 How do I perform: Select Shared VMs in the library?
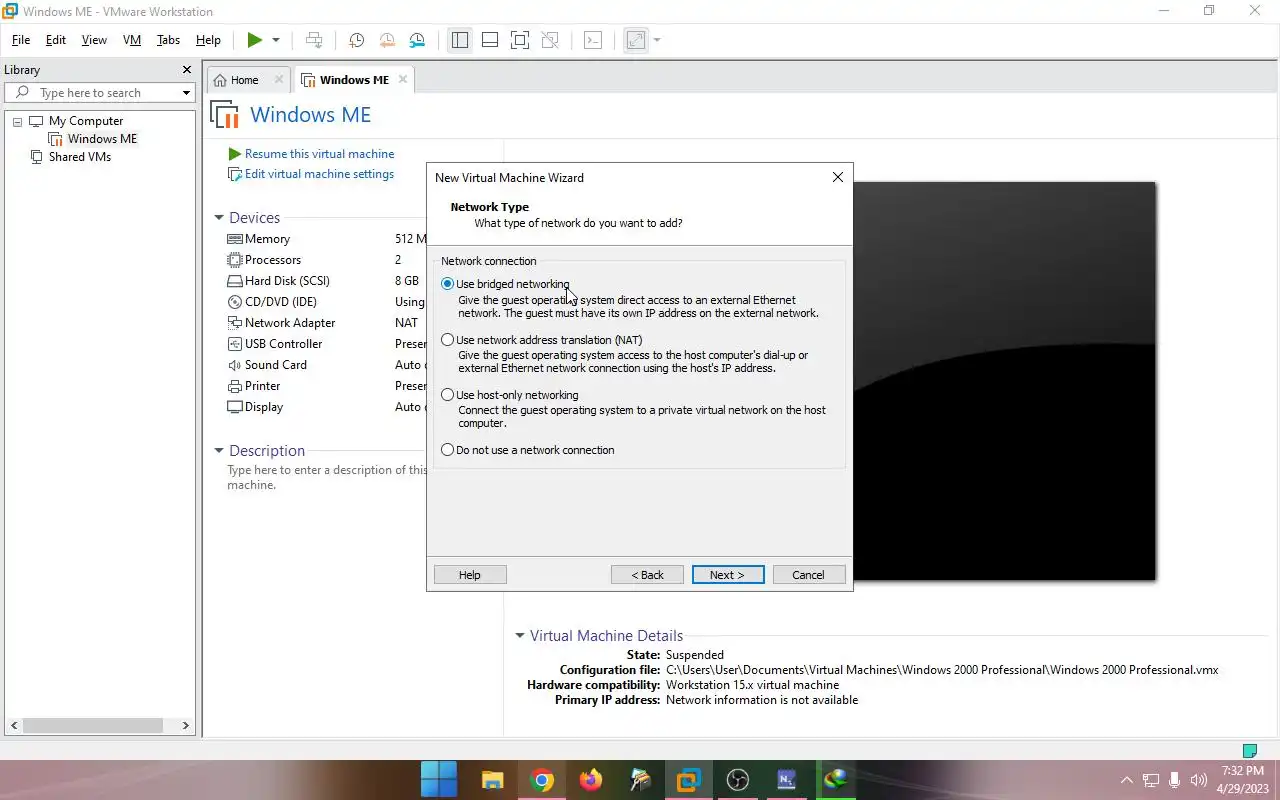pyautogui.click(x=80, y=157)
